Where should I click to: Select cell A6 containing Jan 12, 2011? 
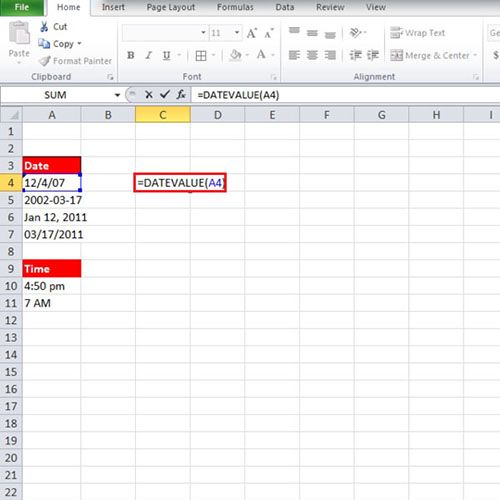coord(52,217)
